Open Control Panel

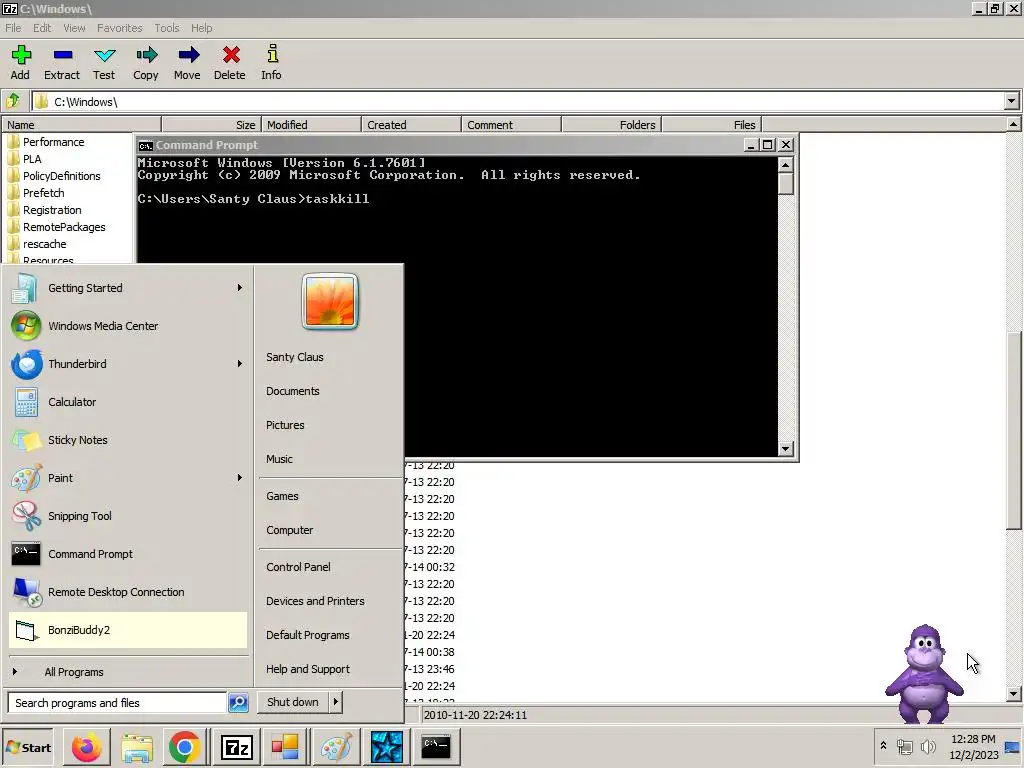point(298,567)
